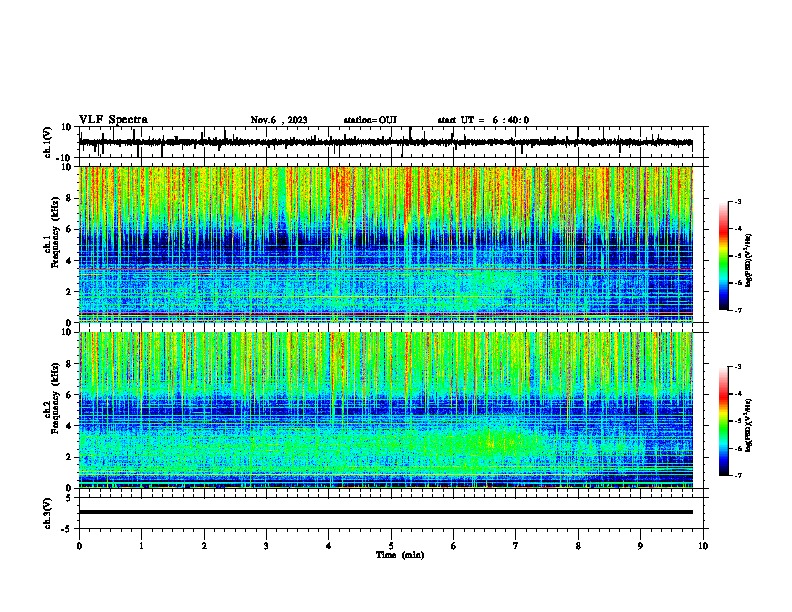The width and height of the screenshot is (792, 612).
Task: Click the time axis tick label '5'
Action: click(391, 546)
